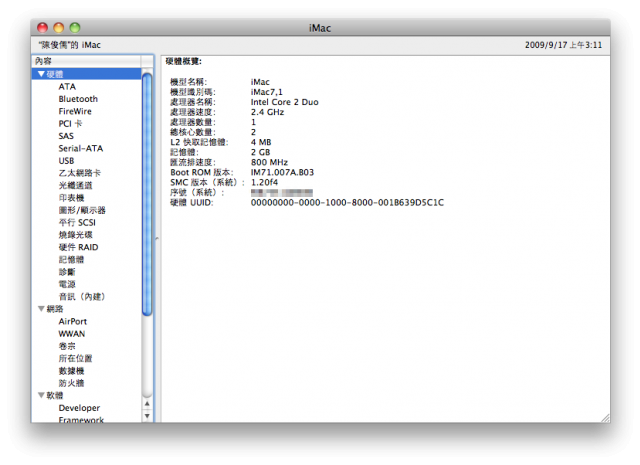The image size is (640, 465).
Task: Select Bluetooth in the hardware list
Action: [78, 99]
